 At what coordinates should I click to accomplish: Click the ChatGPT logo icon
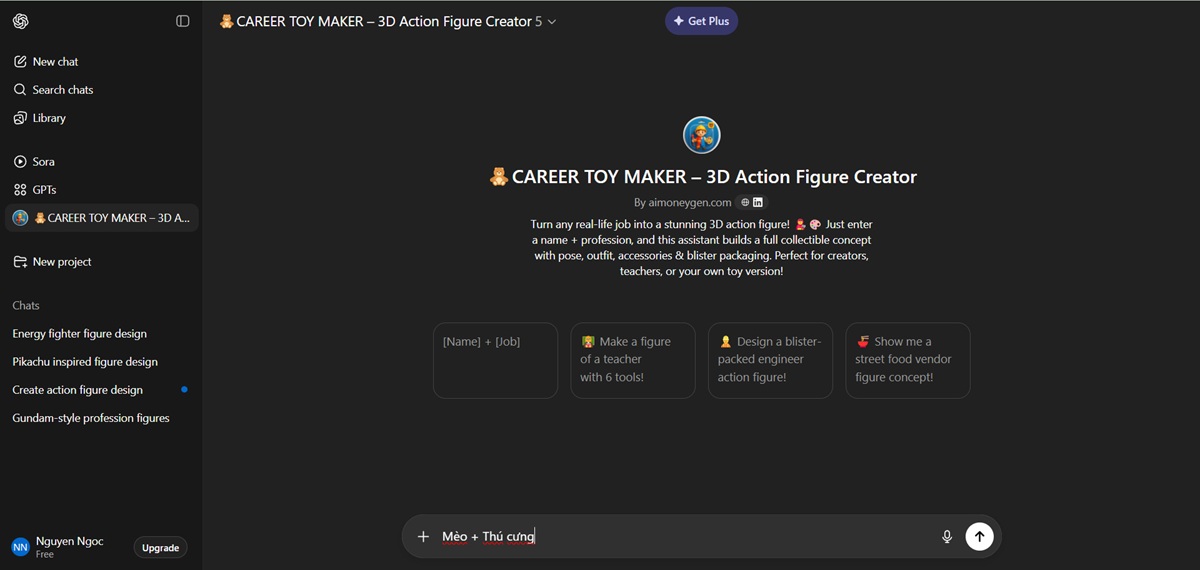[21, 21]
